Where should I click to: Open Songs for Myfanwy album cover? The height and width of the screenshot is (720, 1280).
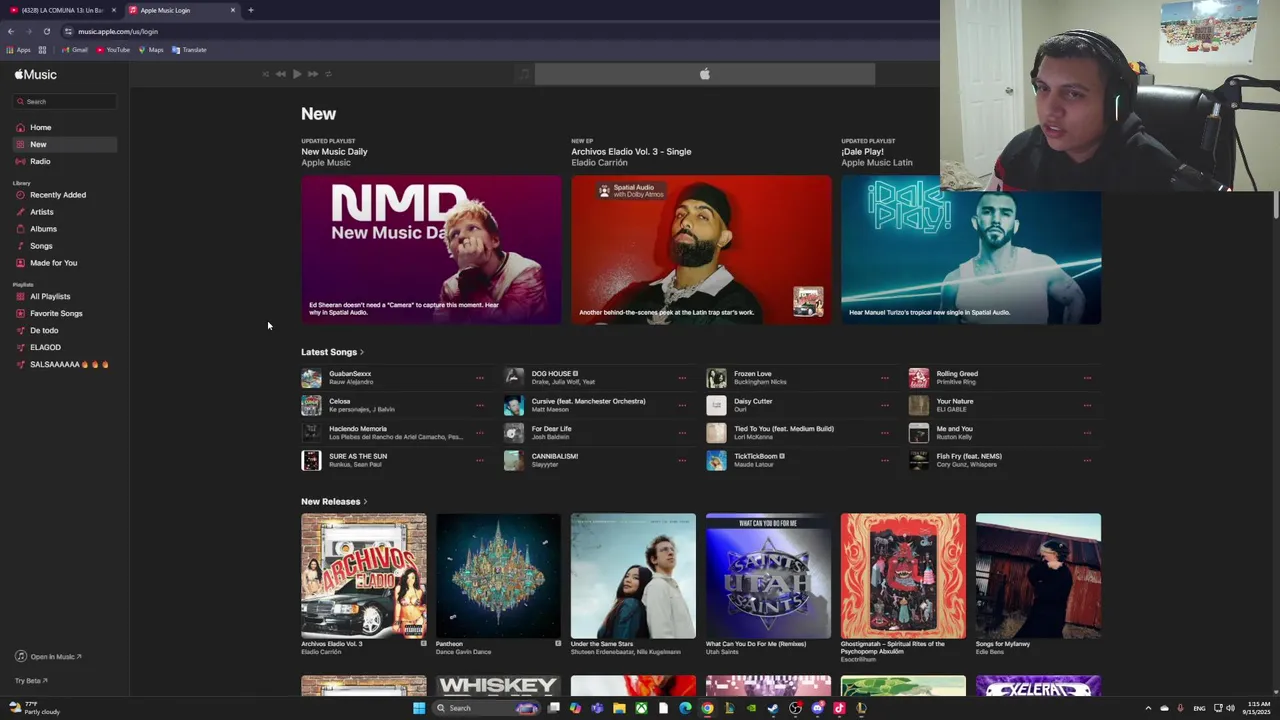click(1038, 576)
